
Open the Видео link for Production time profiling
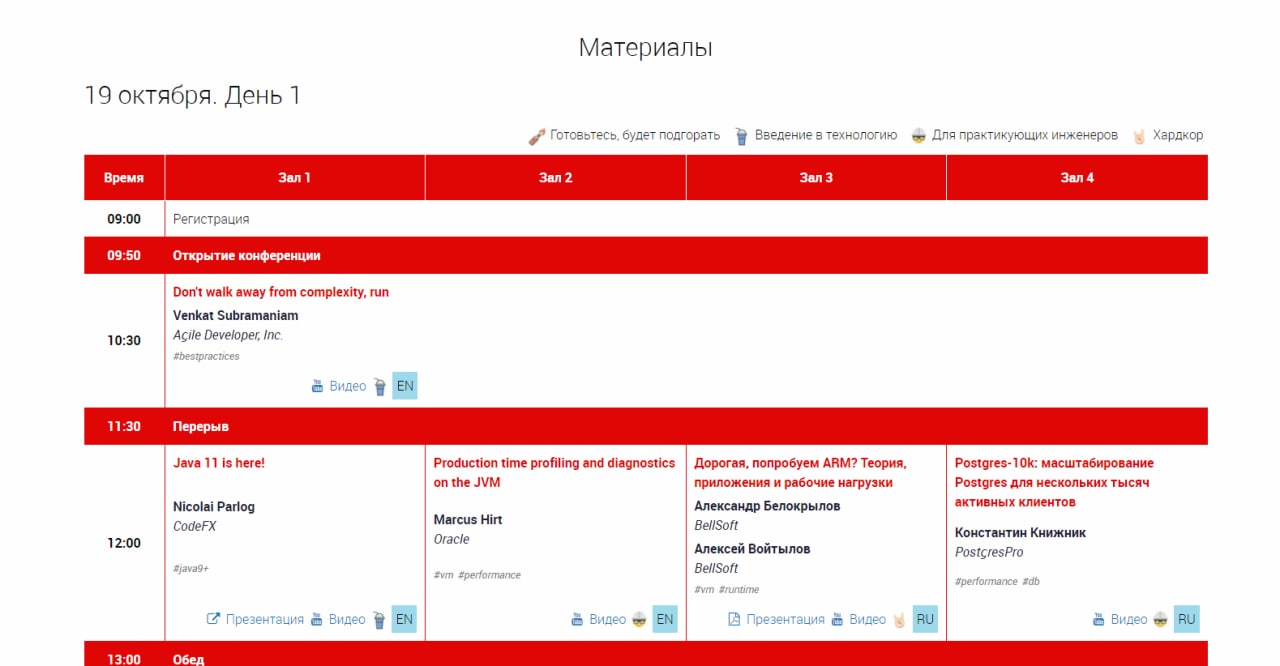[608, 619]
